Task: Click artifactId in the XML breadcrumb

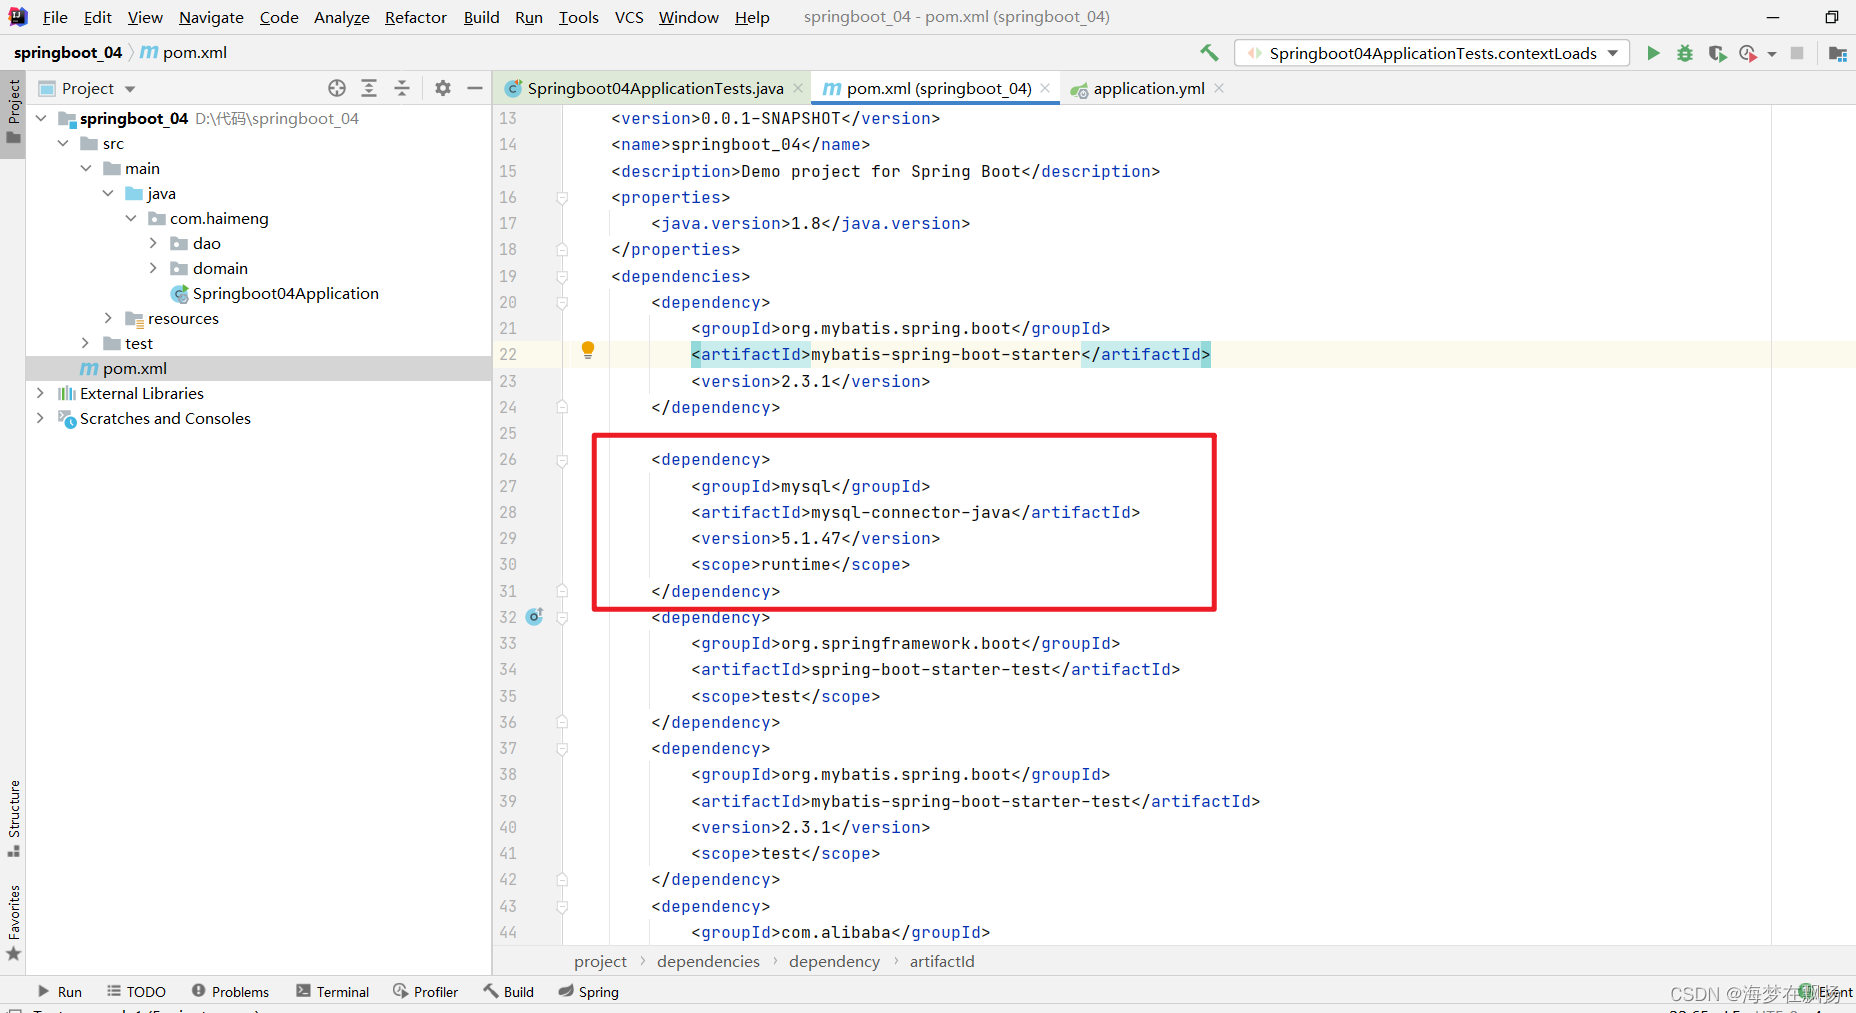Action: (x=942, y=961)
